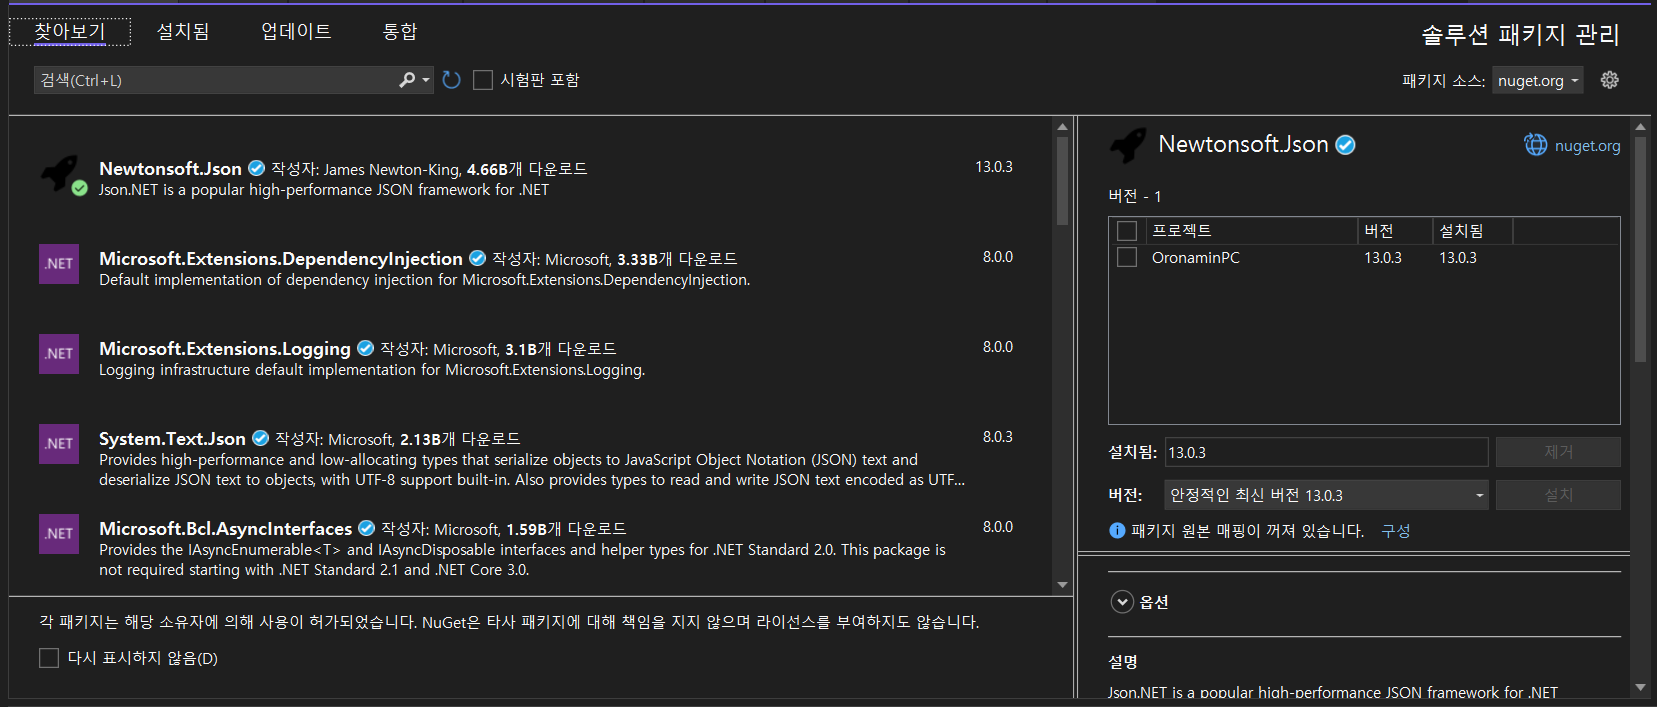Click OronaminPC project name row

tap(1195, 258)
